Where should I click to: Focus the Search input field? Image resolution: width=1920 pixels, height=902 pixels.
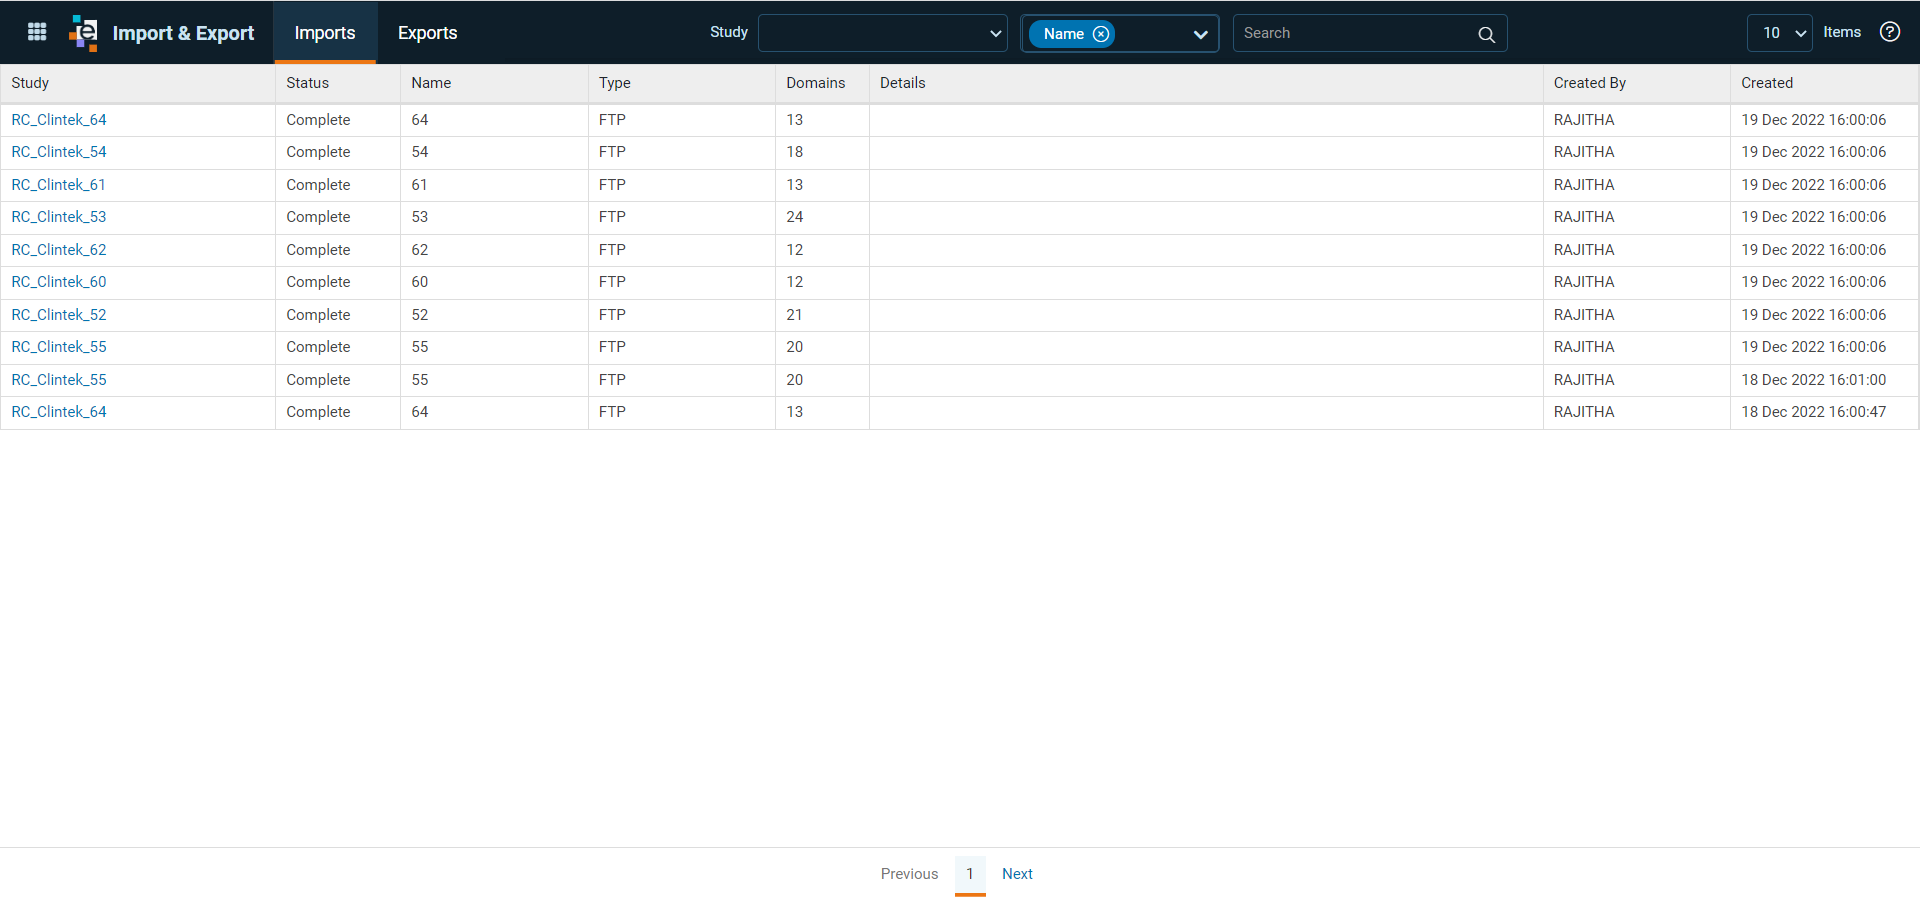click(1355, 33)
